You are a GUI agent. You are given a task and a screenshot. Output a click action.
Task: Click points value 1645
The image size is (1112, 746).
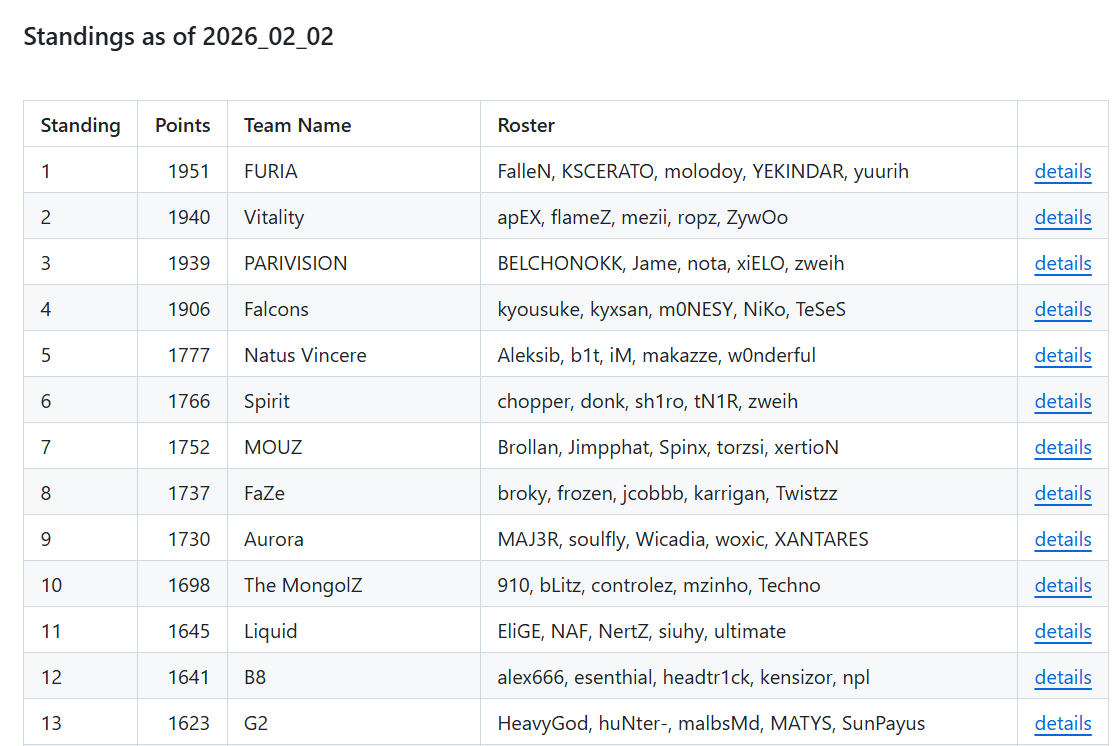[x=189, y=632]
